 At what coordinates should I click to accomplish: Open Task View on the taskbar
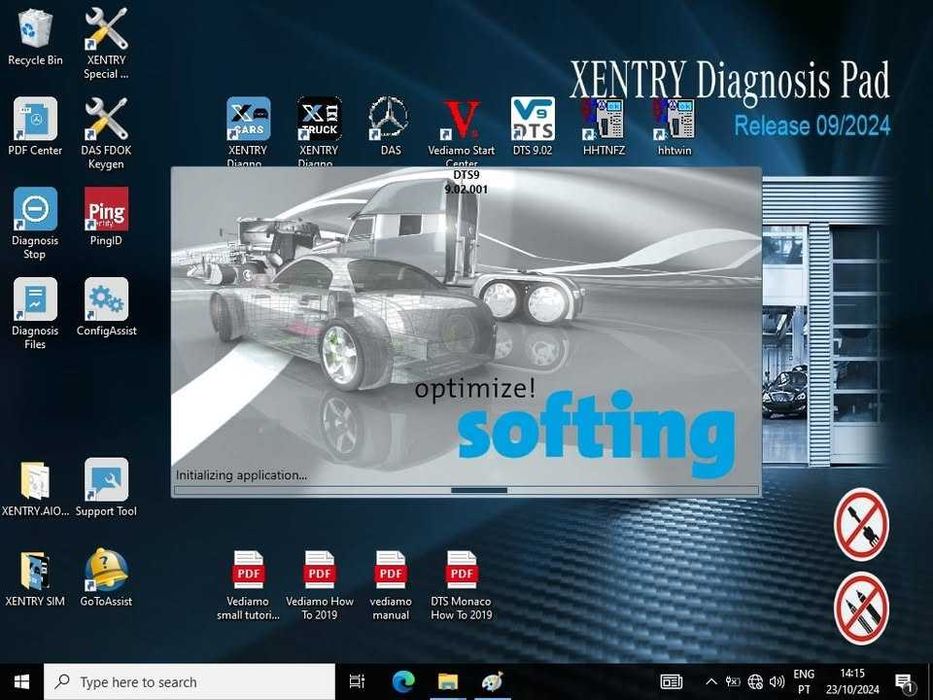[357, 682]
